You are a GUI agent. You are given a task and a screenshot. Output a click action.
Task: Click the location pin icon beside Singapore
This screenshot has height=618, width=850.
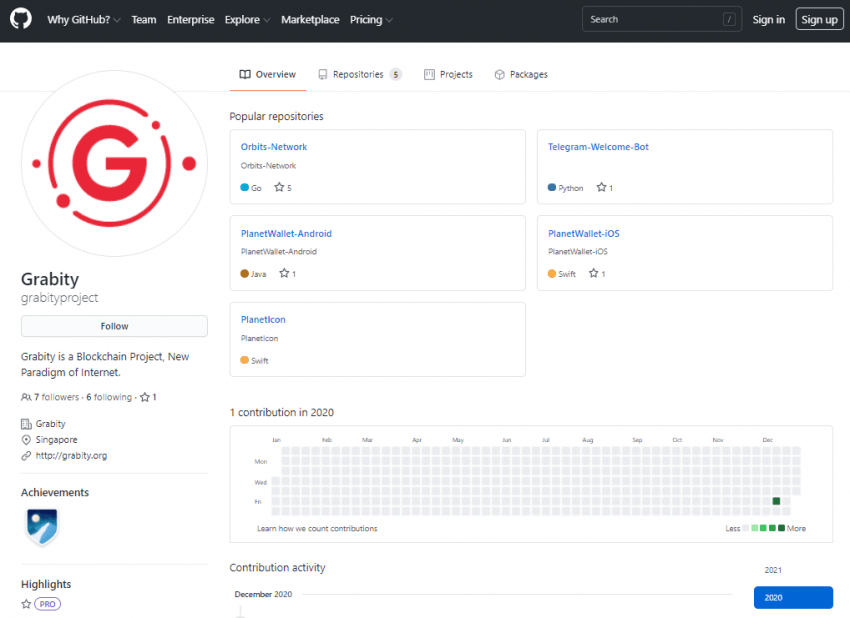point(26,440)
